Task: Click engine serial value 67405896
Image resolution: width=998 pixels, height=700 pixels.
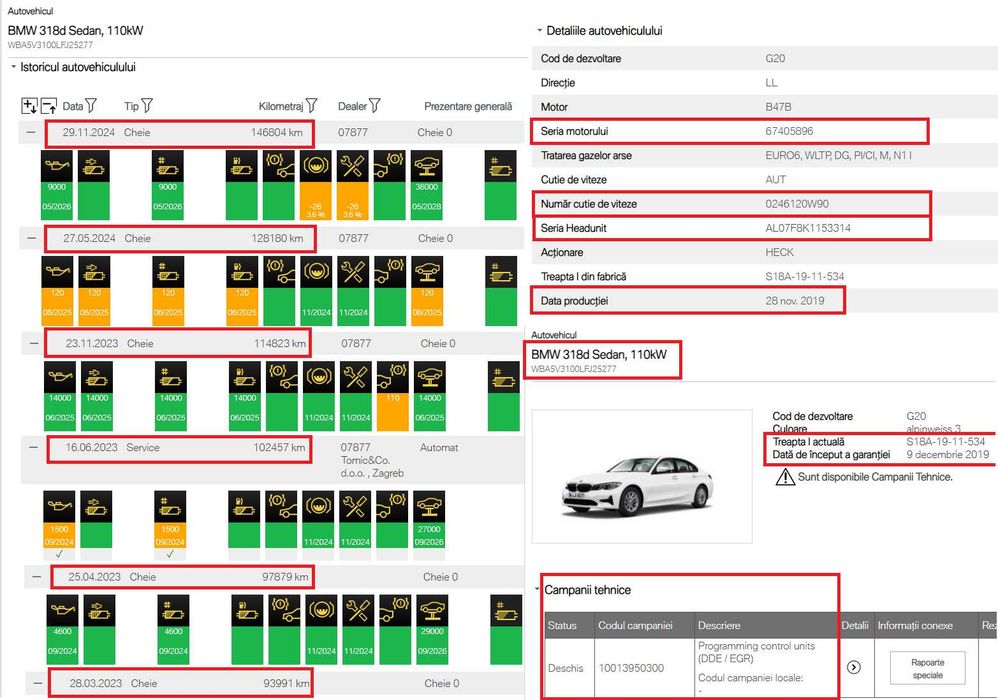Action: point(789,131)
